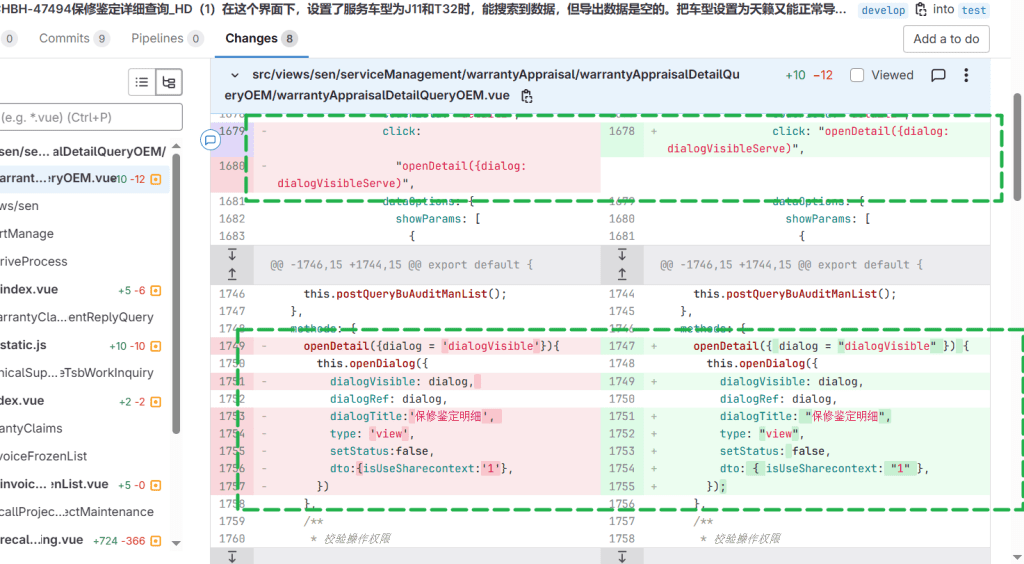Switch file browser to list view
Image resolution: width=1024 pixels, height=564 pixels.
coord(142,83)
